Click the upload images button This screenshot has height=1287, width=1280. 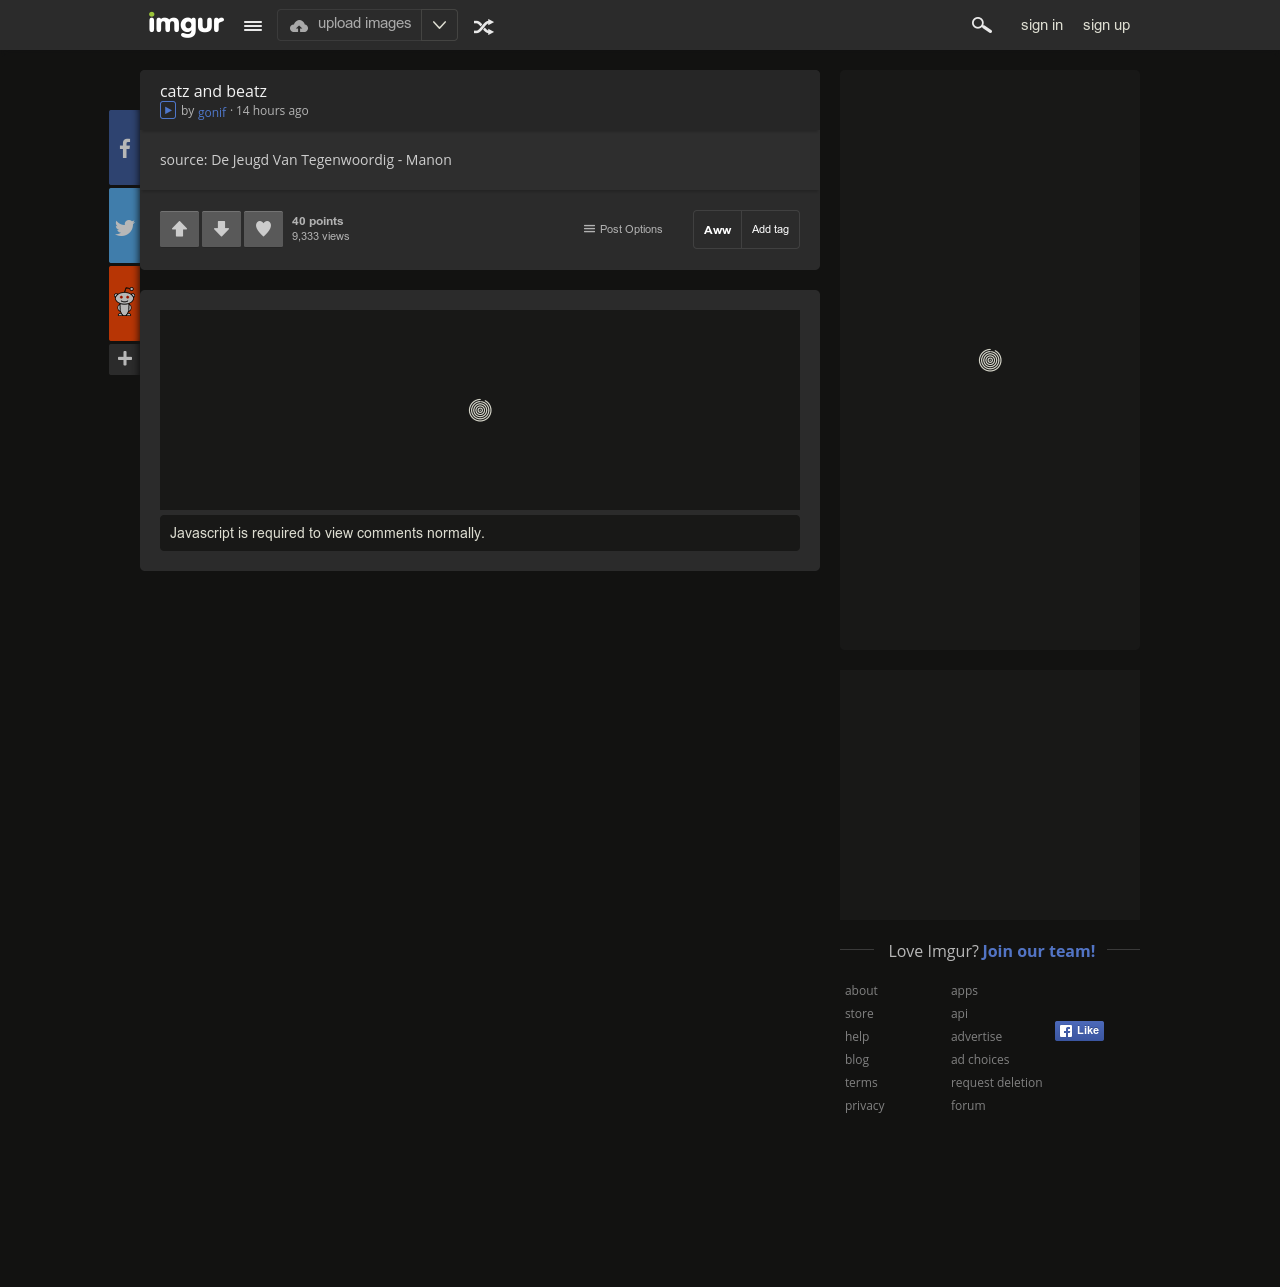pos(350,25)
